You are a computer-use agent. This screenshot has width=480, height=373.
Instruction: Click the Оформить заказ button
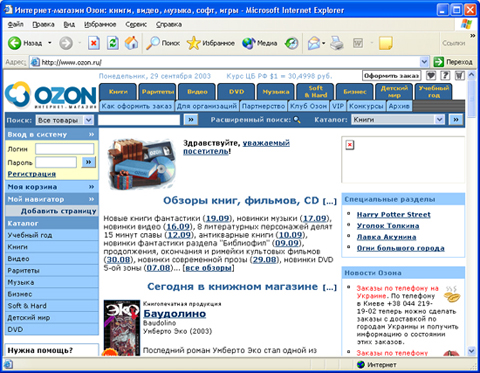pos(391,76)
